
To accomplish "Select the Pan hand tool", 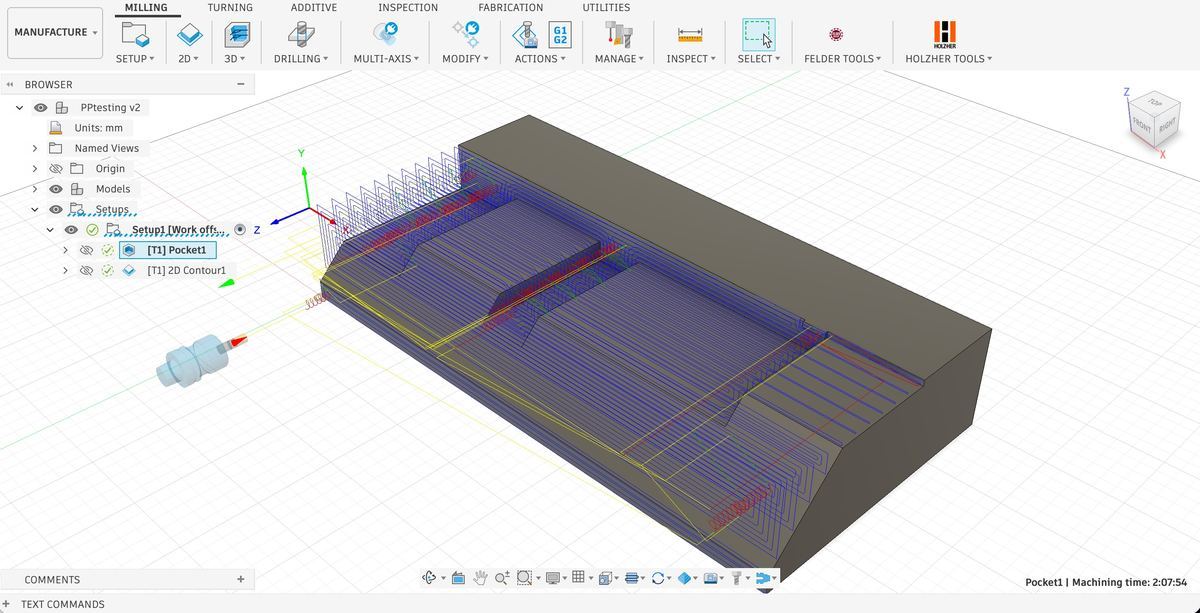I will pos(480,577).
